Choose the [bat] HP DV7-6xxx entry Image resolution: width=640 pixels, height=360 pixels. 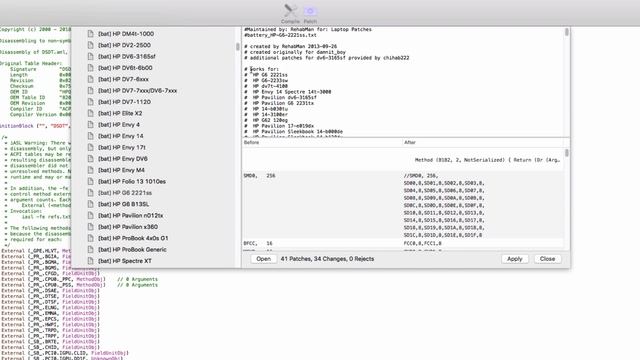(x=123, y=79)
